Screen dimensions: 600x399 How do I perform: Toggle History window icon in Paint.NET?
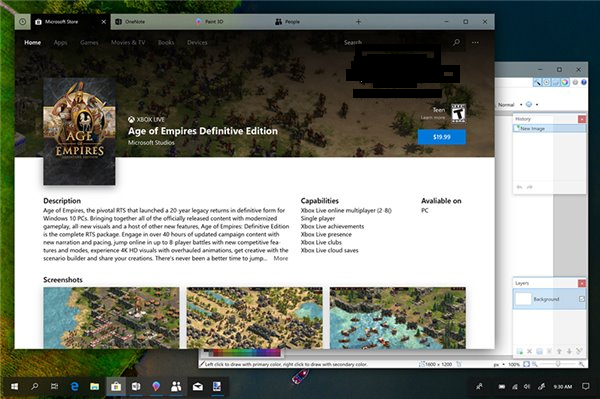coord(546,82)
